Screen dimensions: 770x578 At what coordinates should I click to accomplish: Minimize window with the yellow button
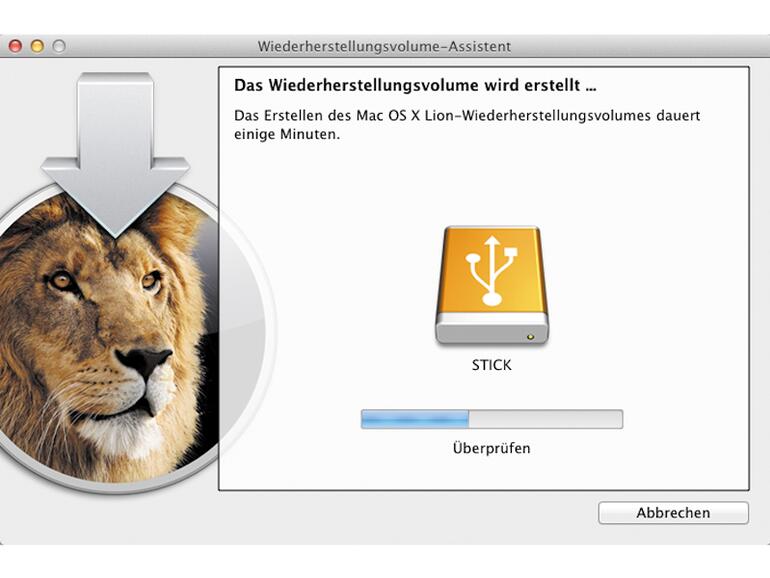[x=37, y=46]
